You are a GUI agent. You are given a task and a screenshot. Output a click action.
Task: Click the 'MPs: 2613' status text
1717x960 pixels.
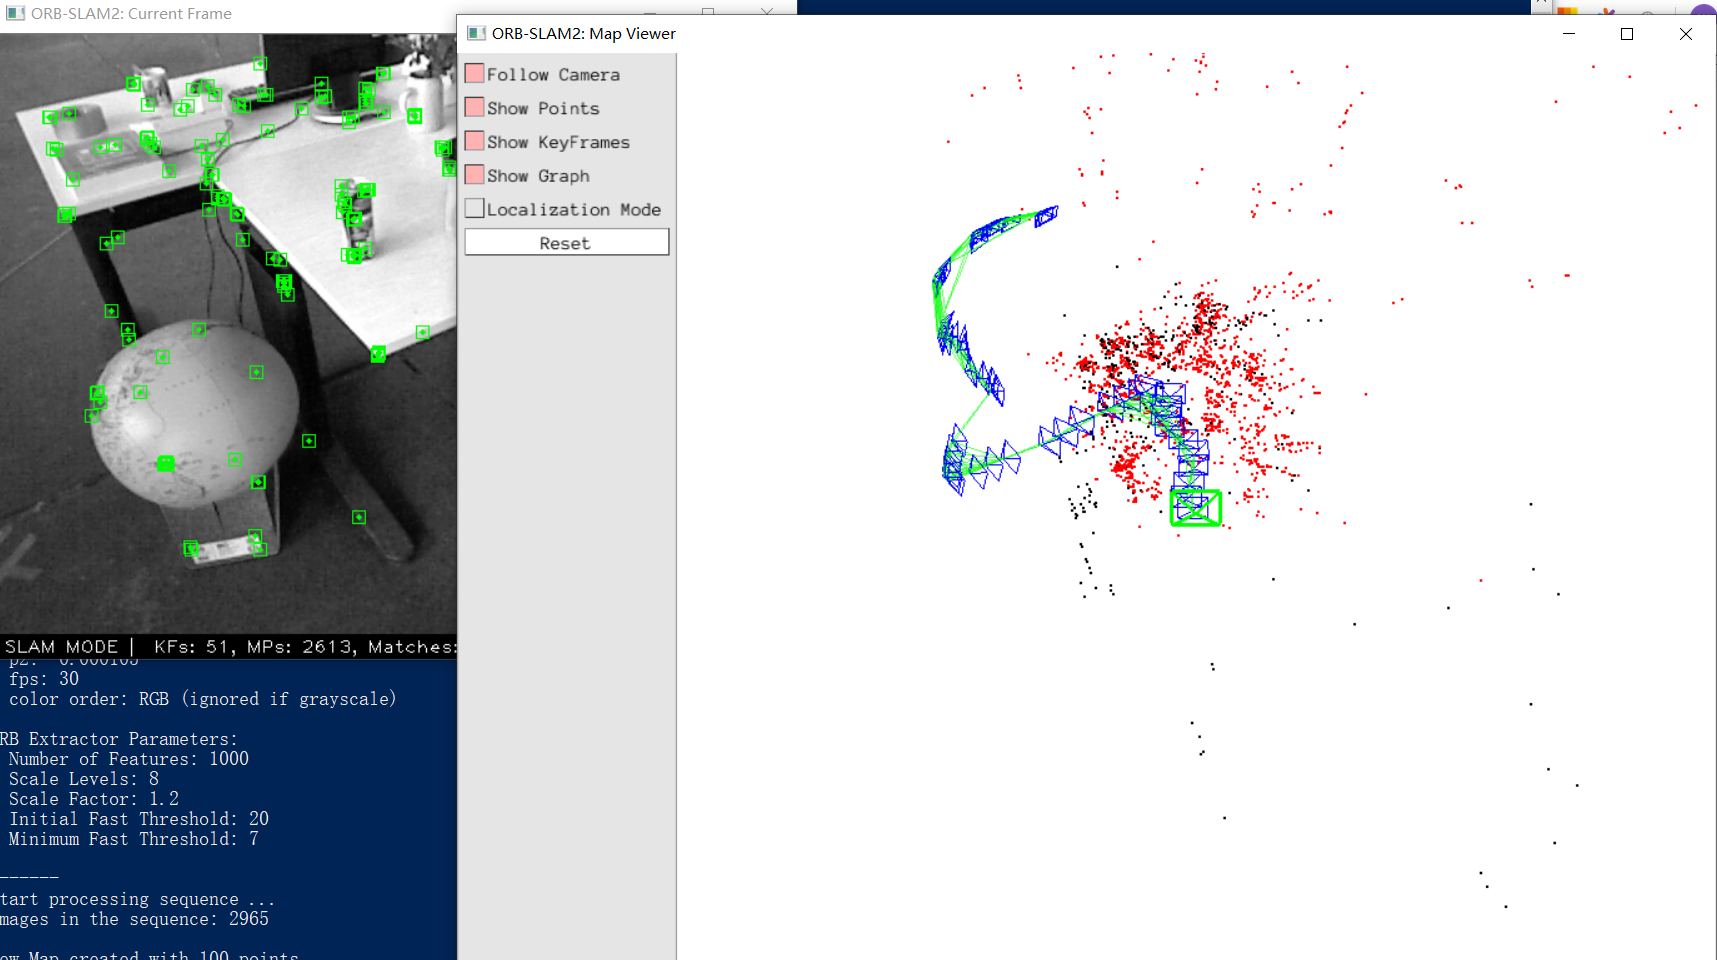[299, 647]
